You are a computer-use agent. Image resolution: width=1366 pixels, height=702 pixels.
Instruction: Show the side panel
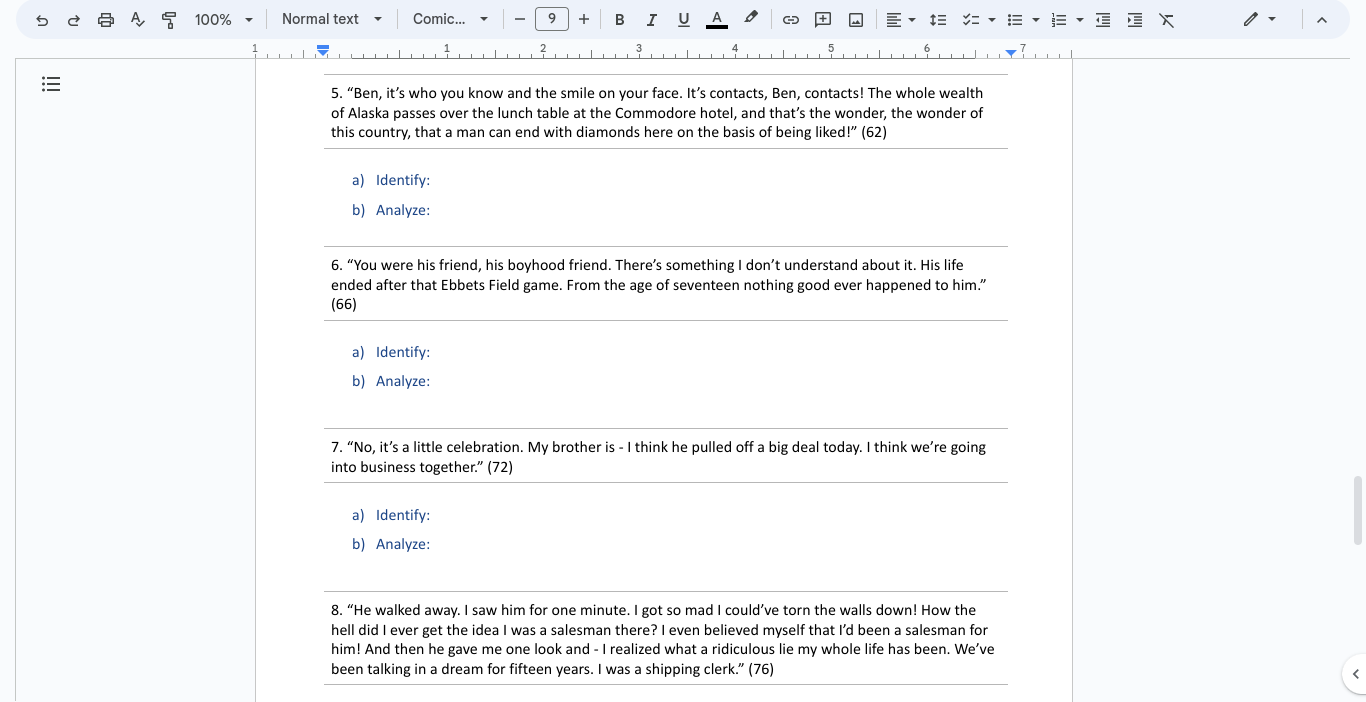pyautogui.click(x=1355, y=674)
